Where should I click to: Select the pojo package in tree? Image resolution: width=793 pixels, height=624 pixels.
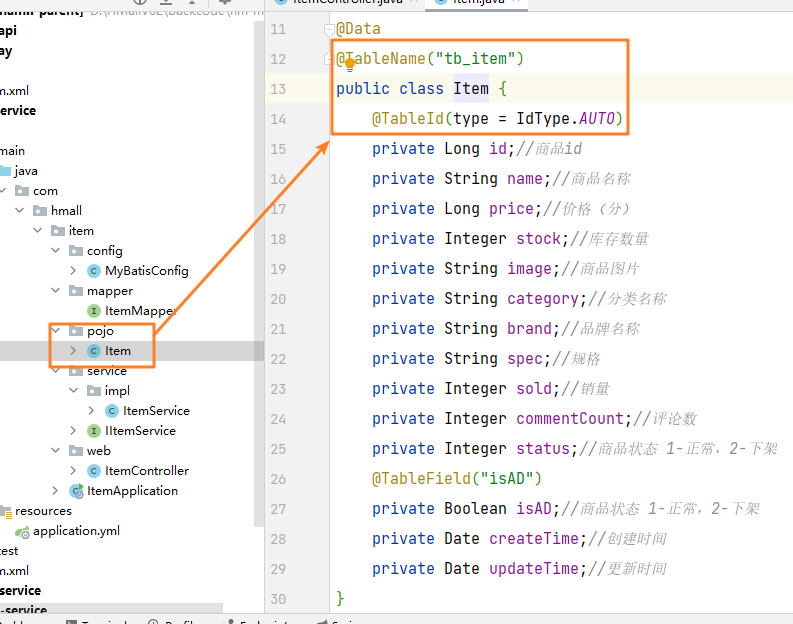[x=100, y=331]
